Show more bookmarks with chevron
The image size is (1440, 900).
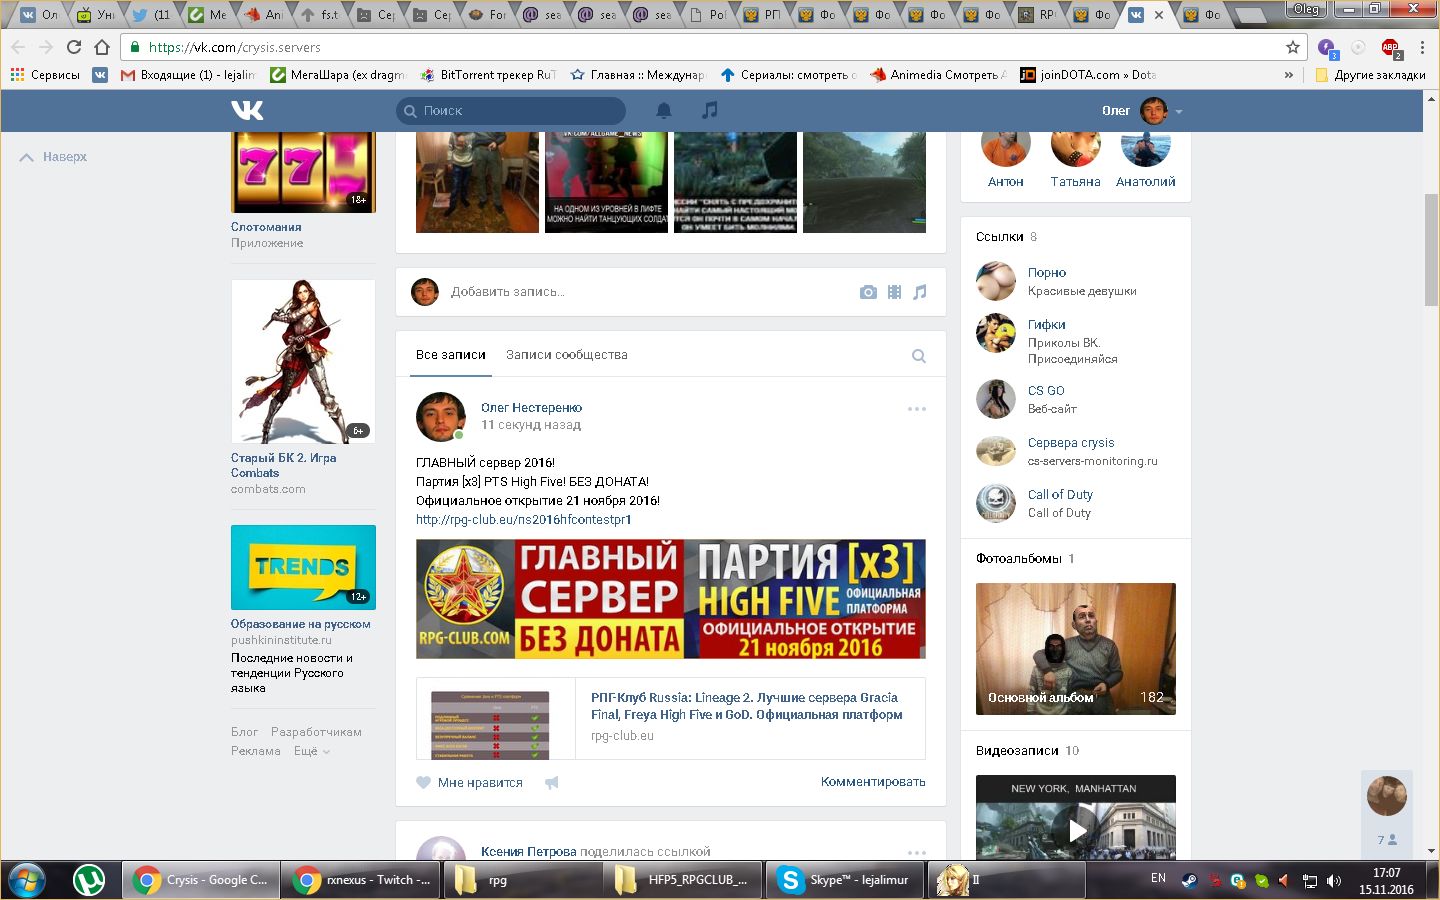[1289, 75]
